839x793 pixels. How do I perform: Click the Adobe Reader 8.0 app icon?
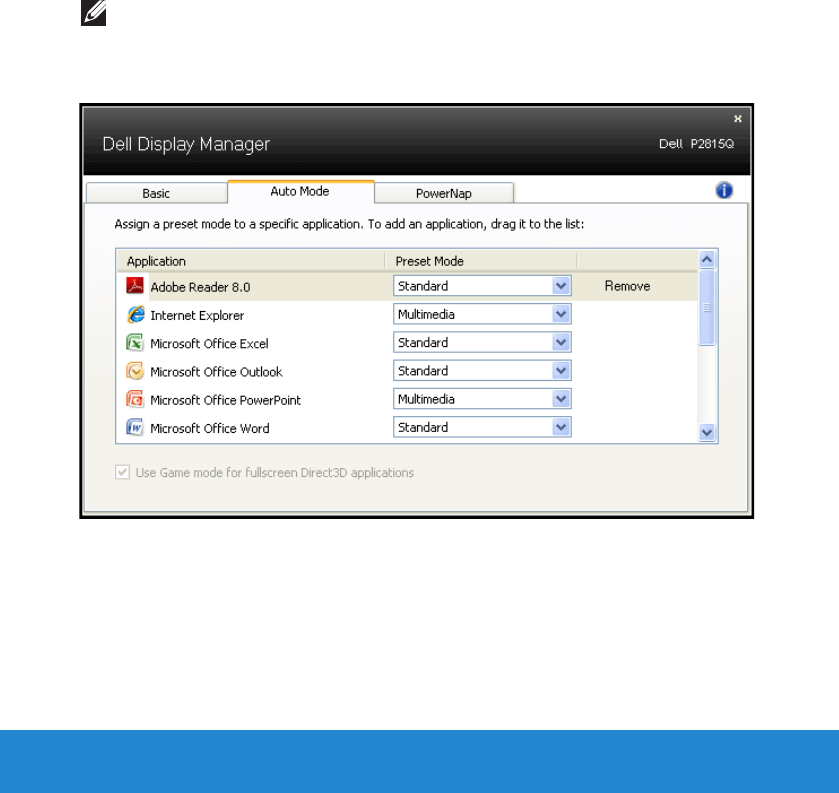(135, 286)
